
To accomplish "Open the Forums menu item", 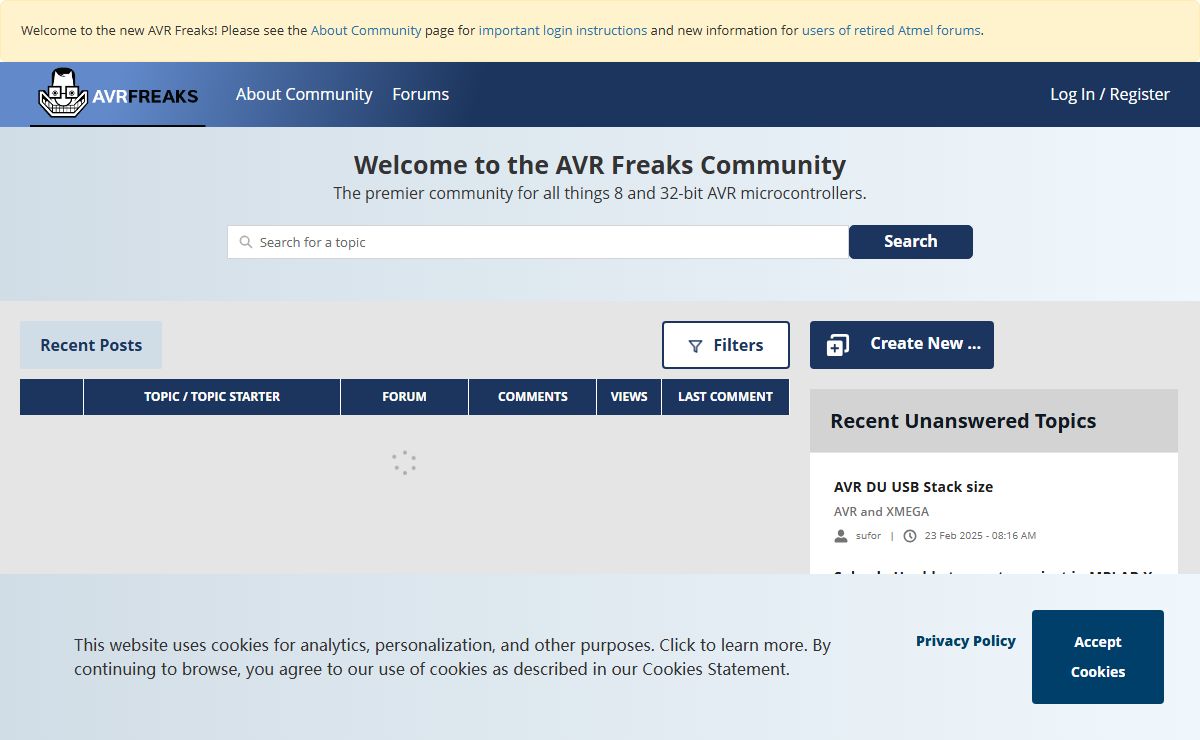I will click(420, 94).
